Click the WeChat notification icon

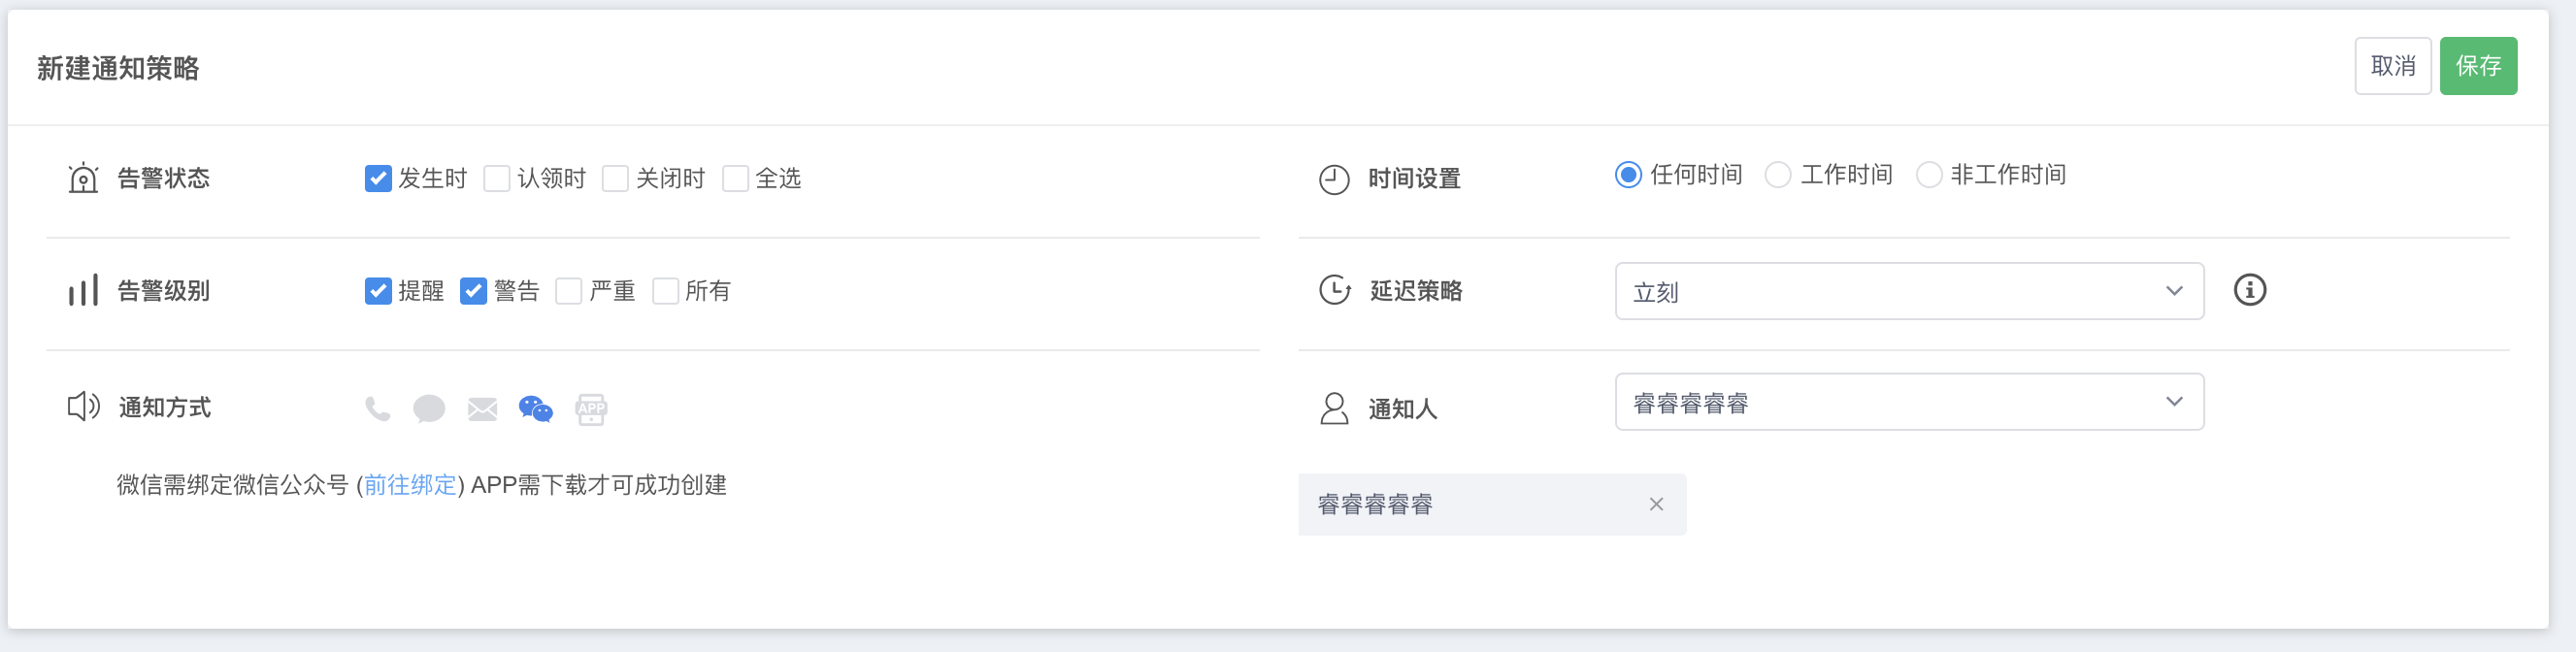click(534, 408)
